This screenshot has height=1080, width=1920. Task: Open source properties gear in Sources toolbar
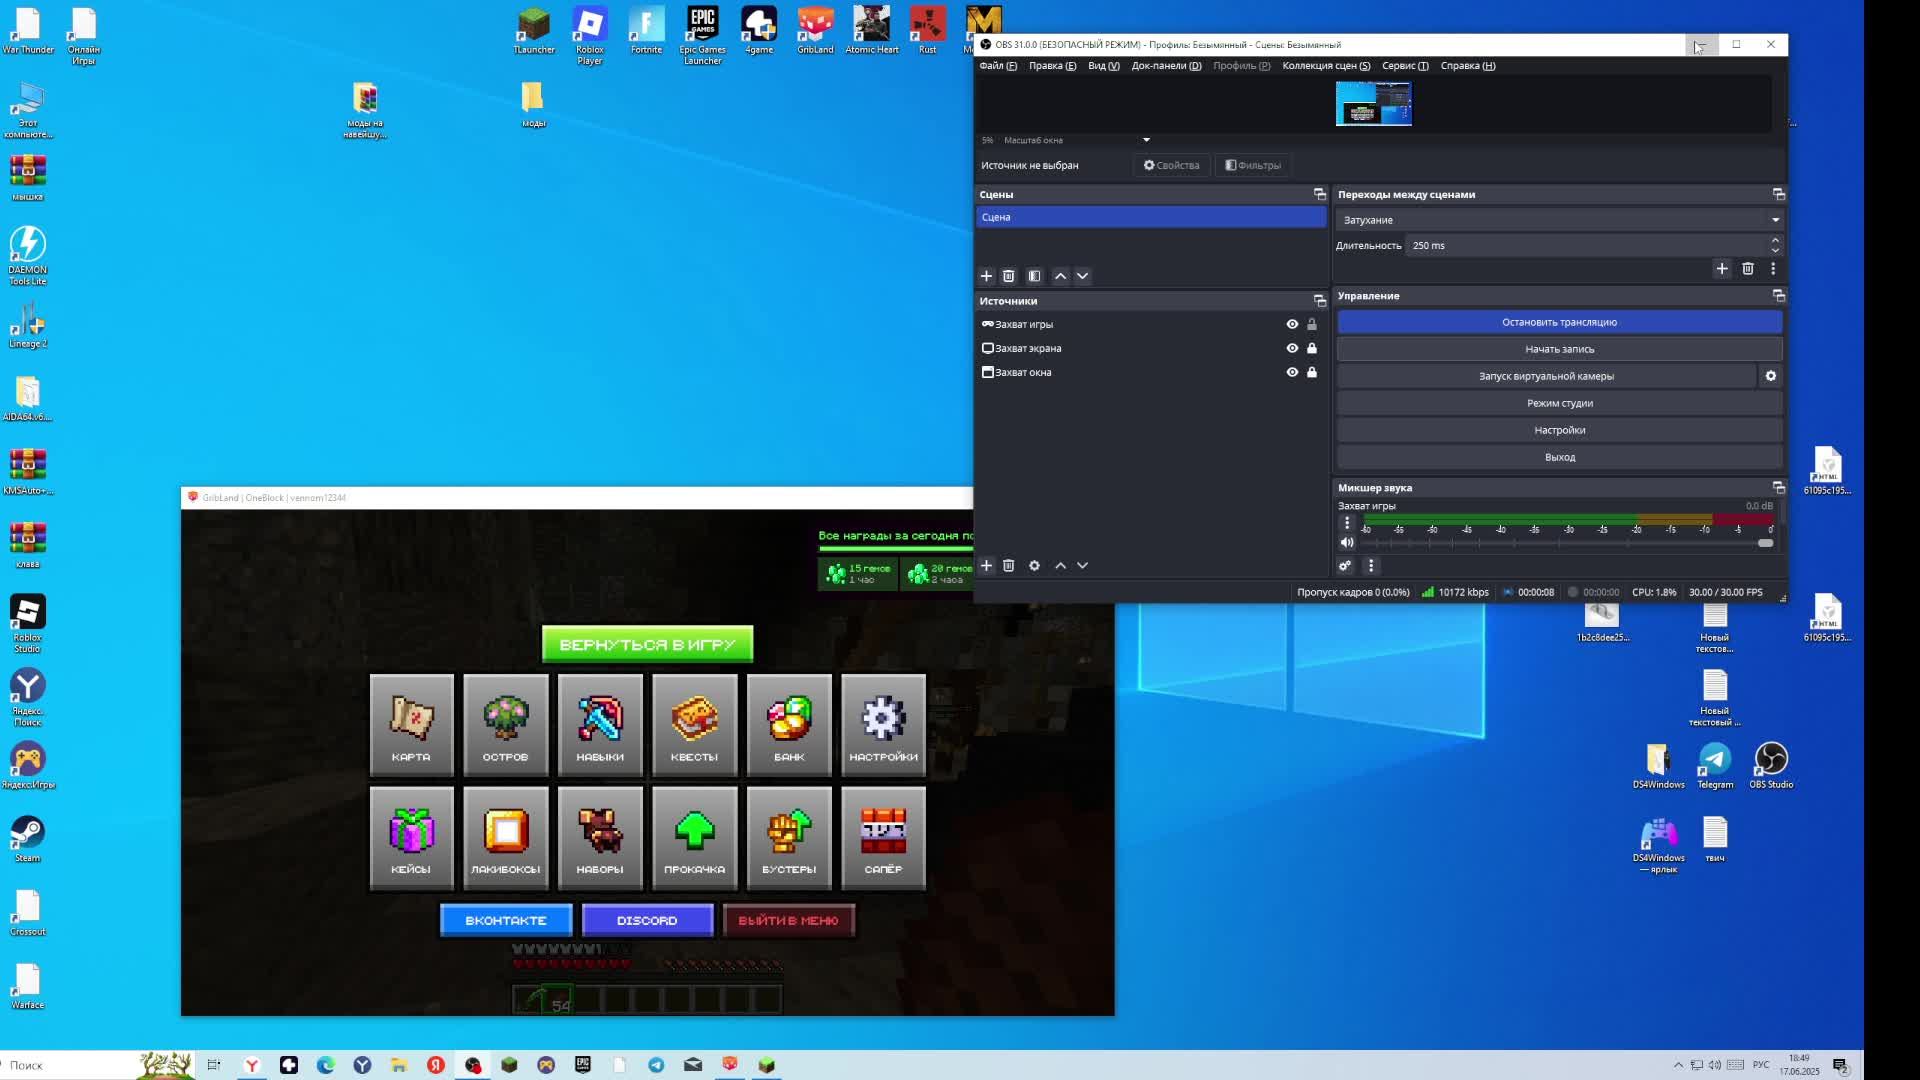point(1034,566)
